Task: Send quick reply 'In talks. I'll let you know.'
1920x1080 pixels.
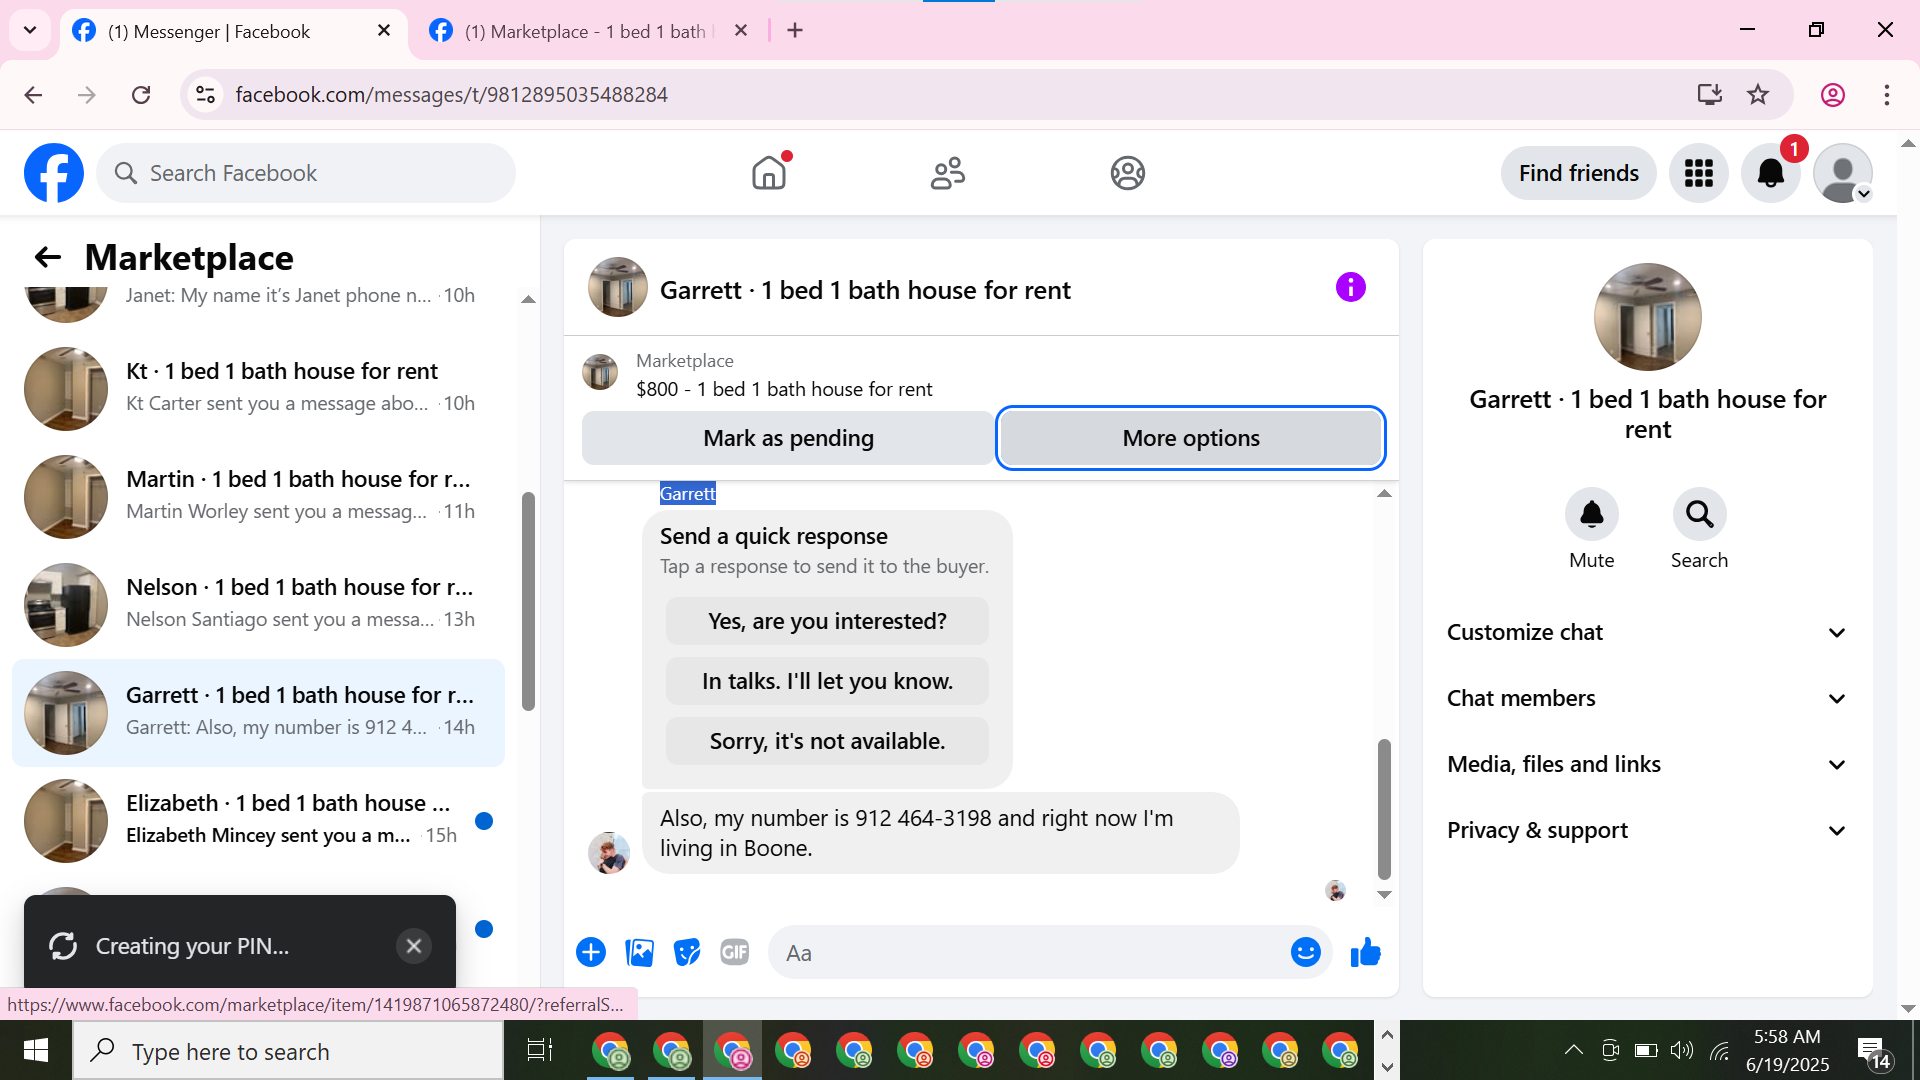Action: [x=827, y=681]
